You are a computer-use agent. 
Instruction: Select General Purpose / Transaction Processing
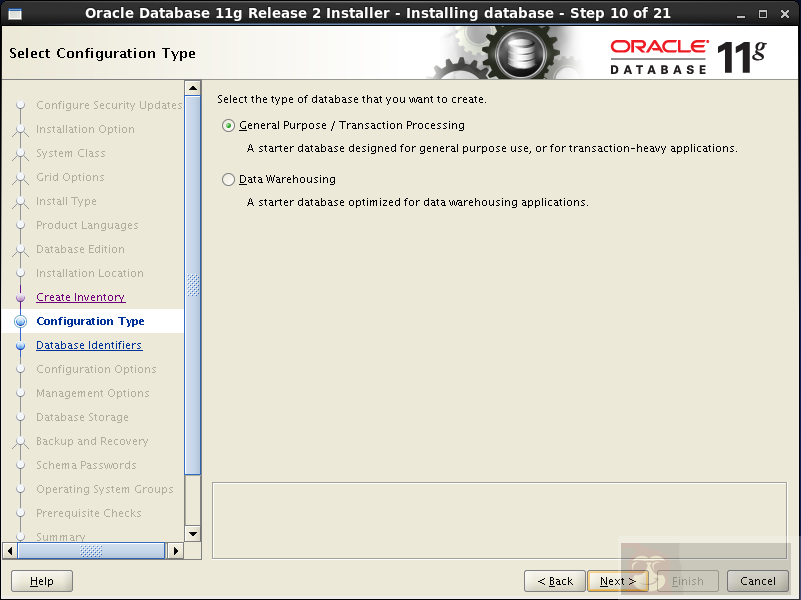coord(228,125)
